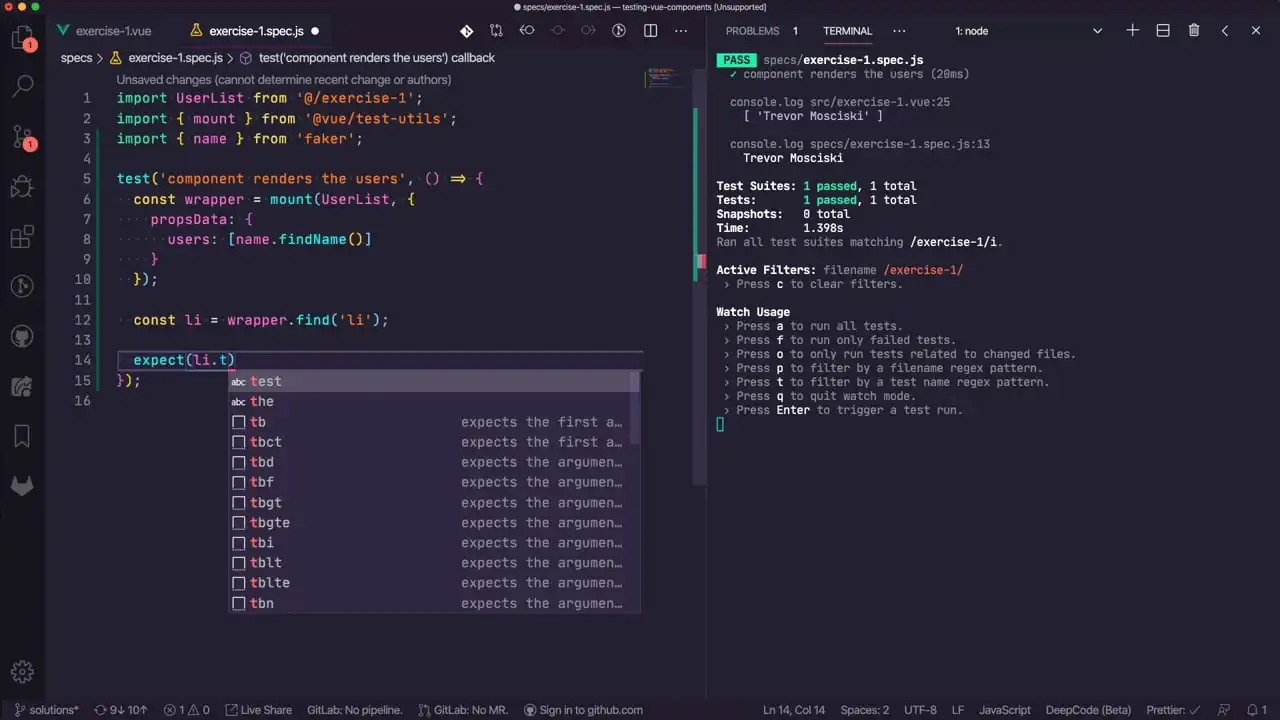
Task: Open the Source Control view
Action: tap(22, 137)
